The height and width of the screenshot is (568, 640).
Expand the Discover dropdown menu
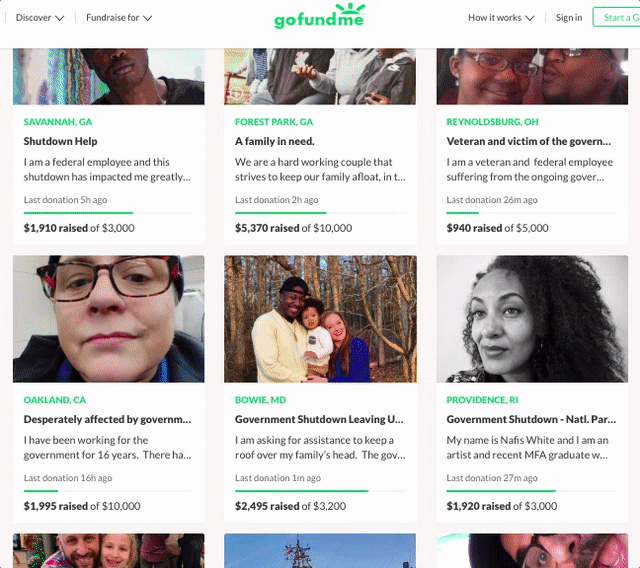40,18
